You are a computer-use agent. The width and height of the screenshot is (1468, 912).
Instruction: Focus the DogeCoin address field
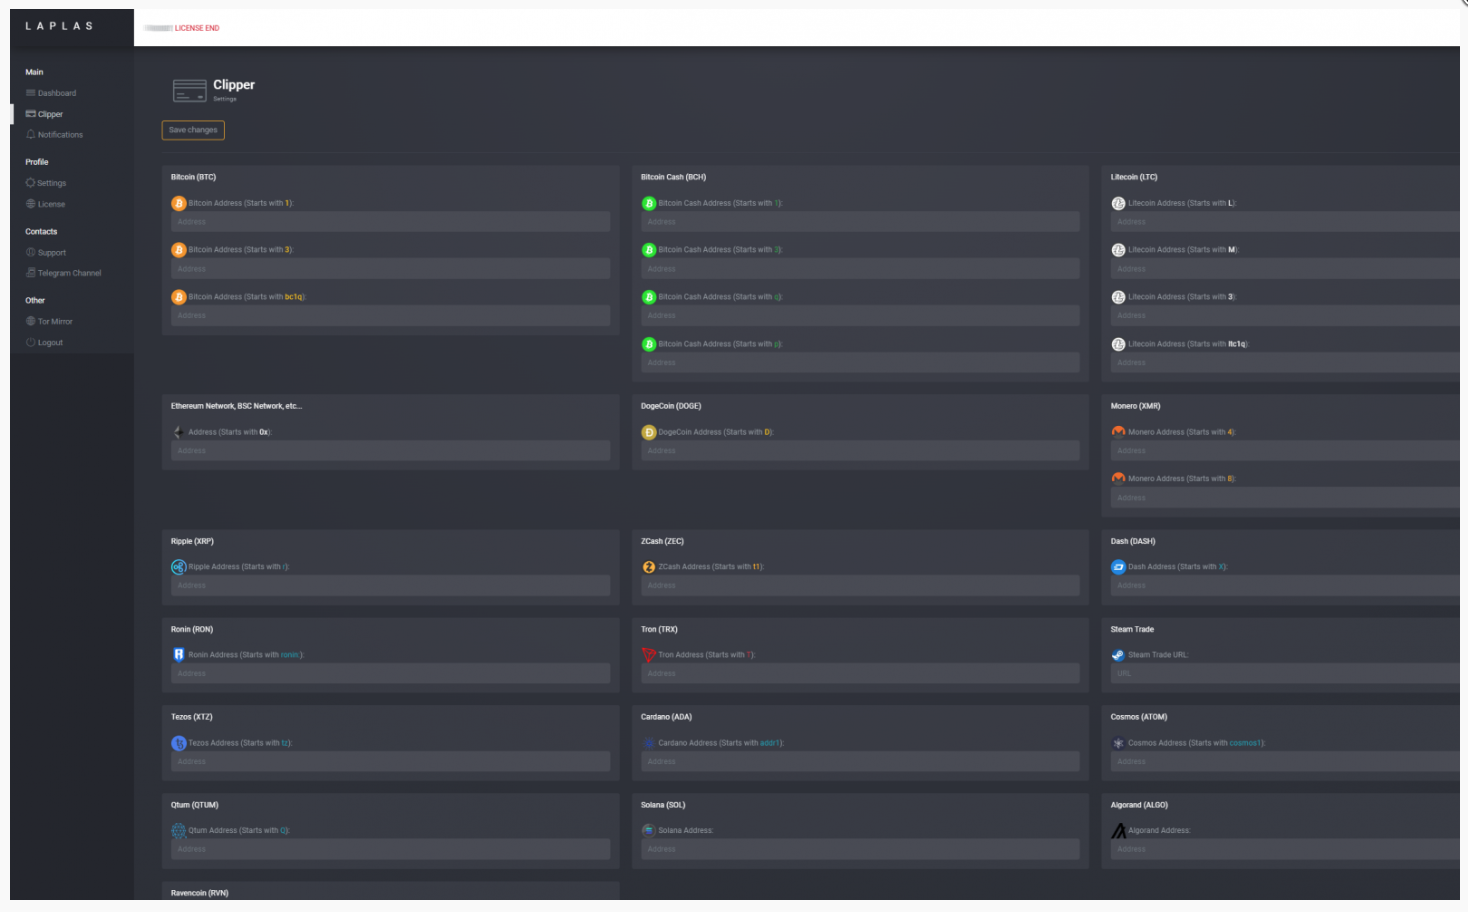(860, 451)
